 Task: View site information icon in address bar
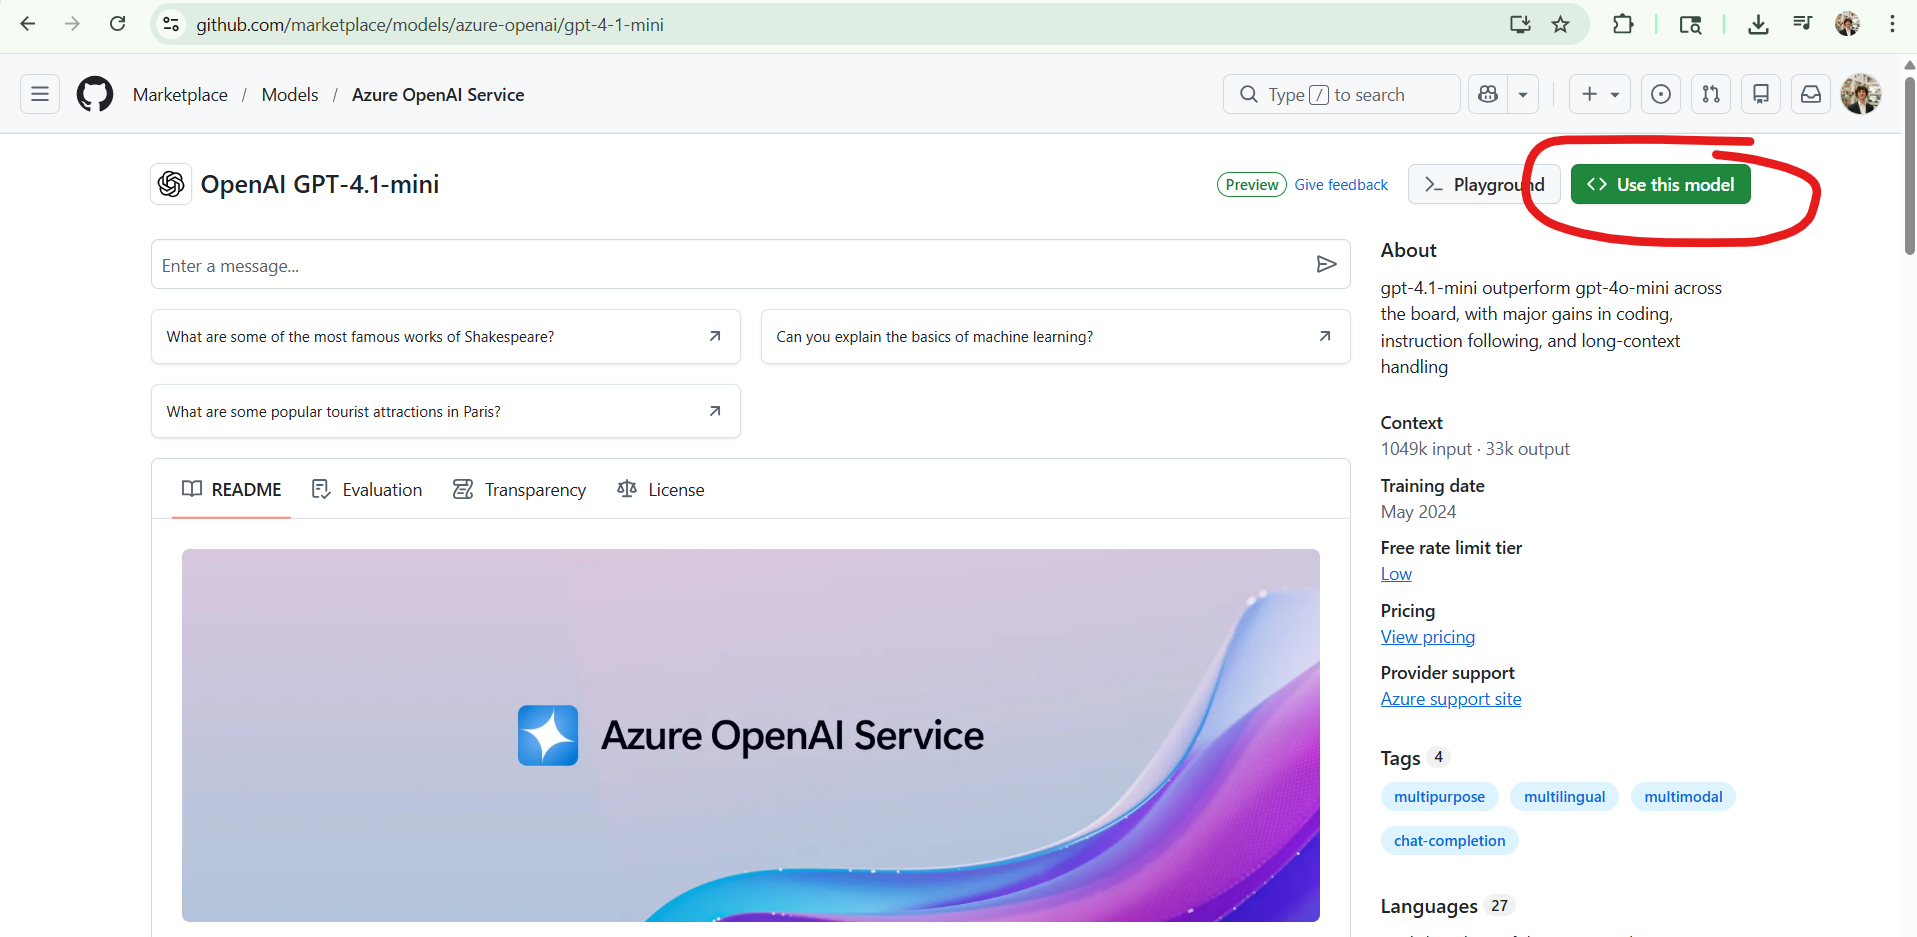tap(171, 24)
